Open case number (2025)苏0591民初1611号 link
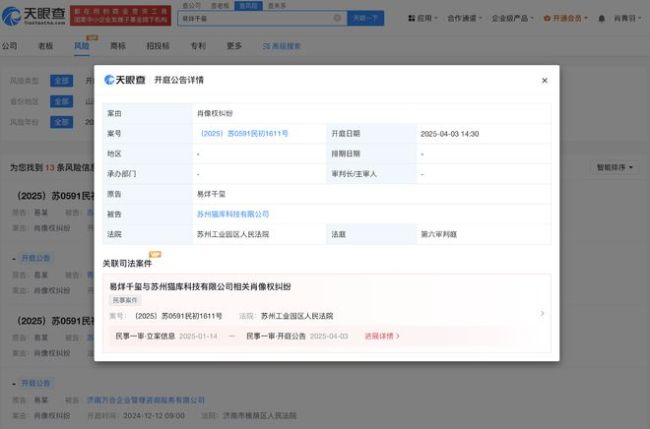The height and width of the screenshot is (429, 650). [243, 133]
